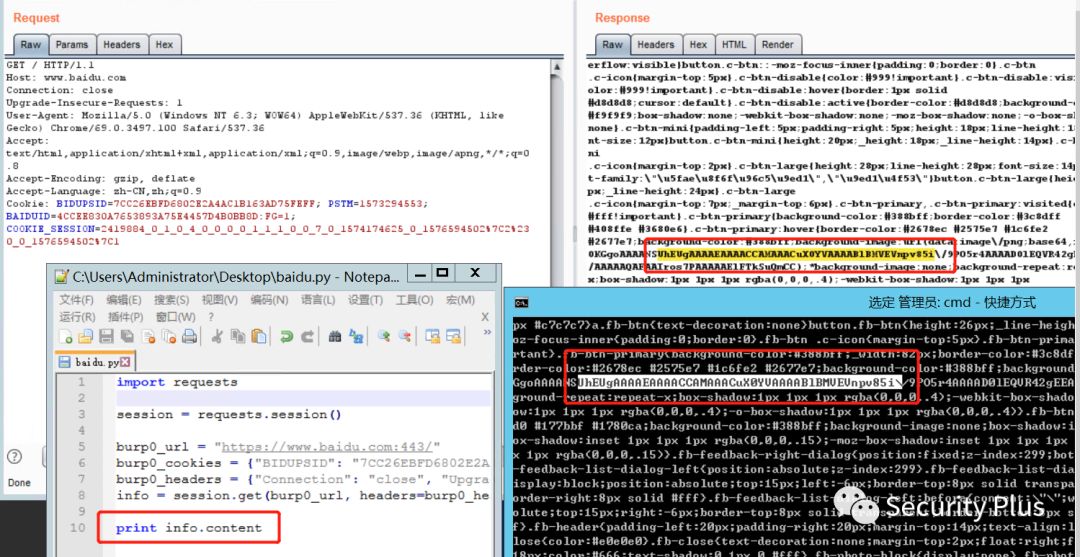Click the Paste clipboard icon
The width and height of the screenshot is (1080, 557).
click(258, 336)
